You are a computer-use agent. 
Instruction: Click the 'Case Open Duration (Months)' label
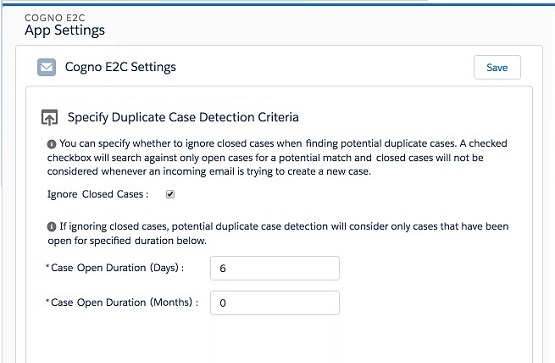125,302
